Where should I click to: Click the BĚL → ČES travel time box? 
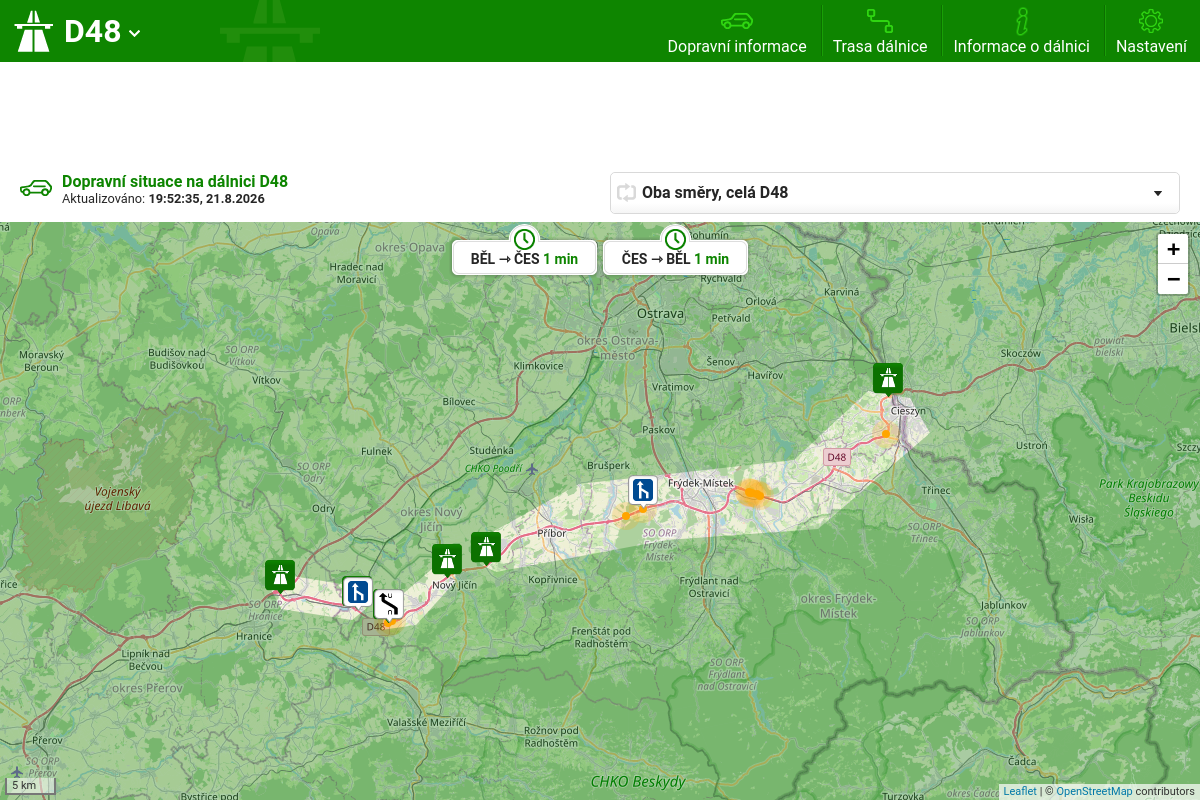point(524,258)
